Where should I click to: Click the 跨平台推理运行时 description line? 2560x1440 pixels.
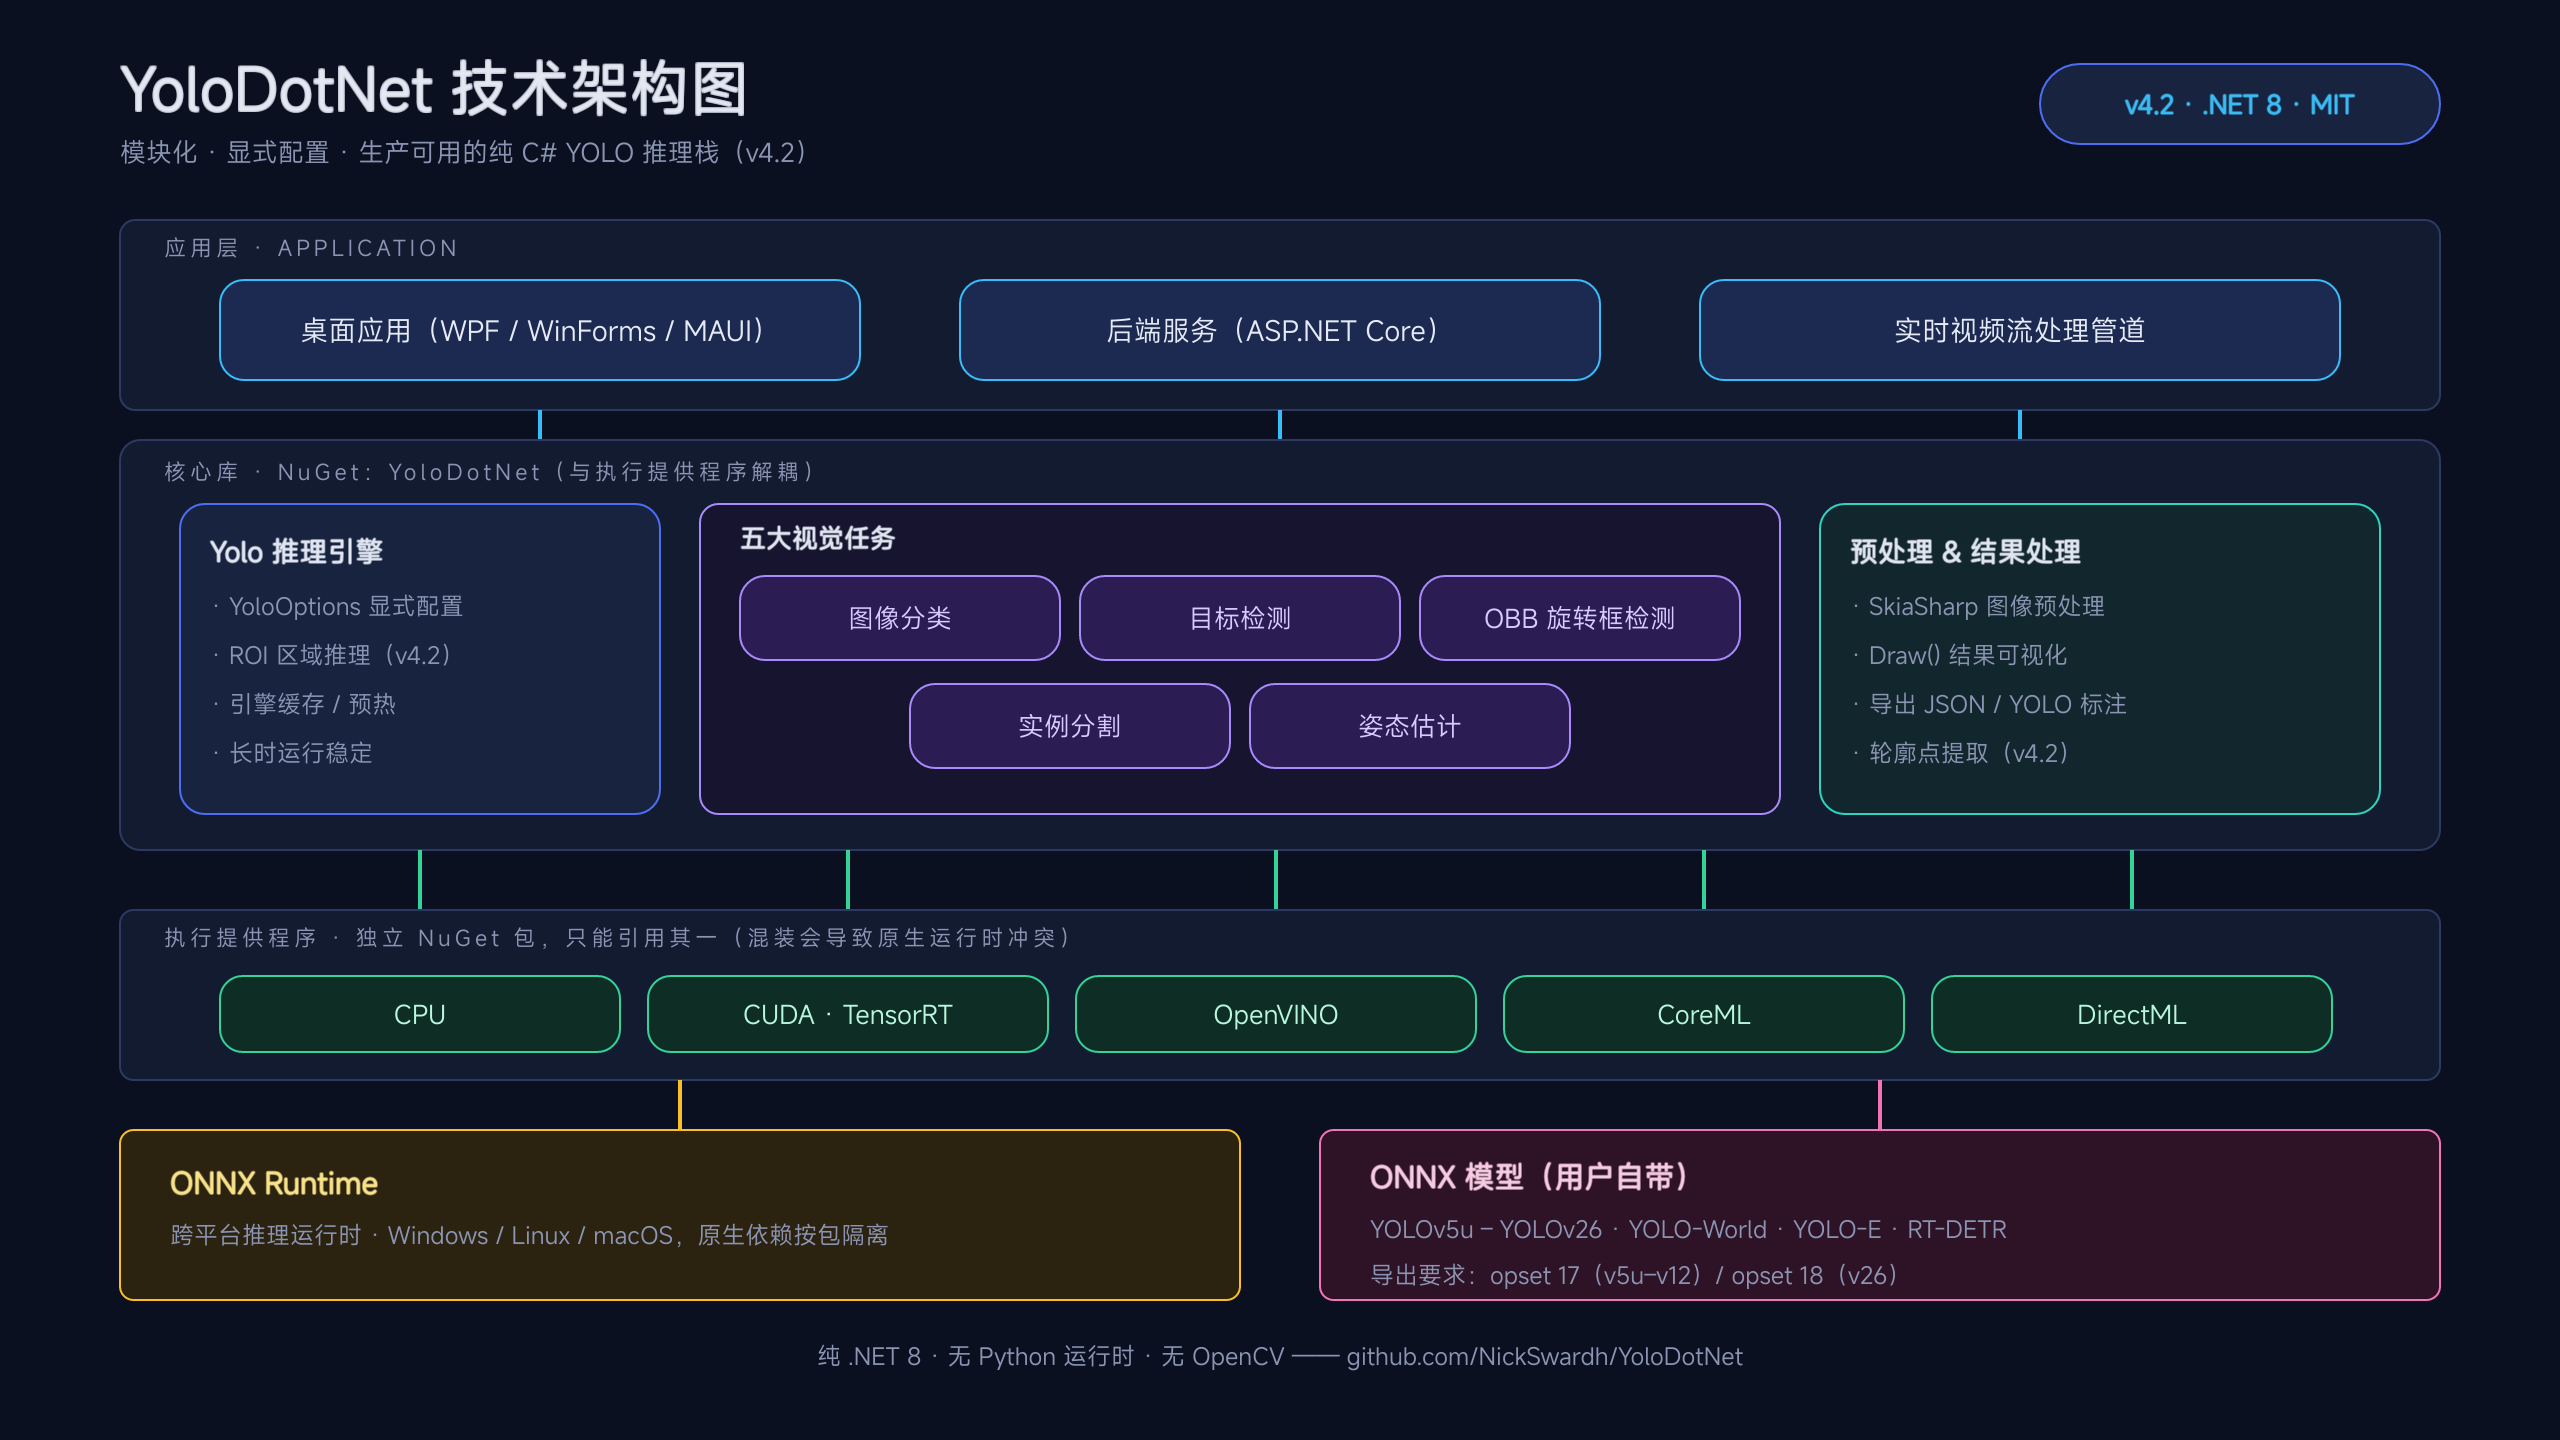pyautogui.click(x=529, y=1235)
